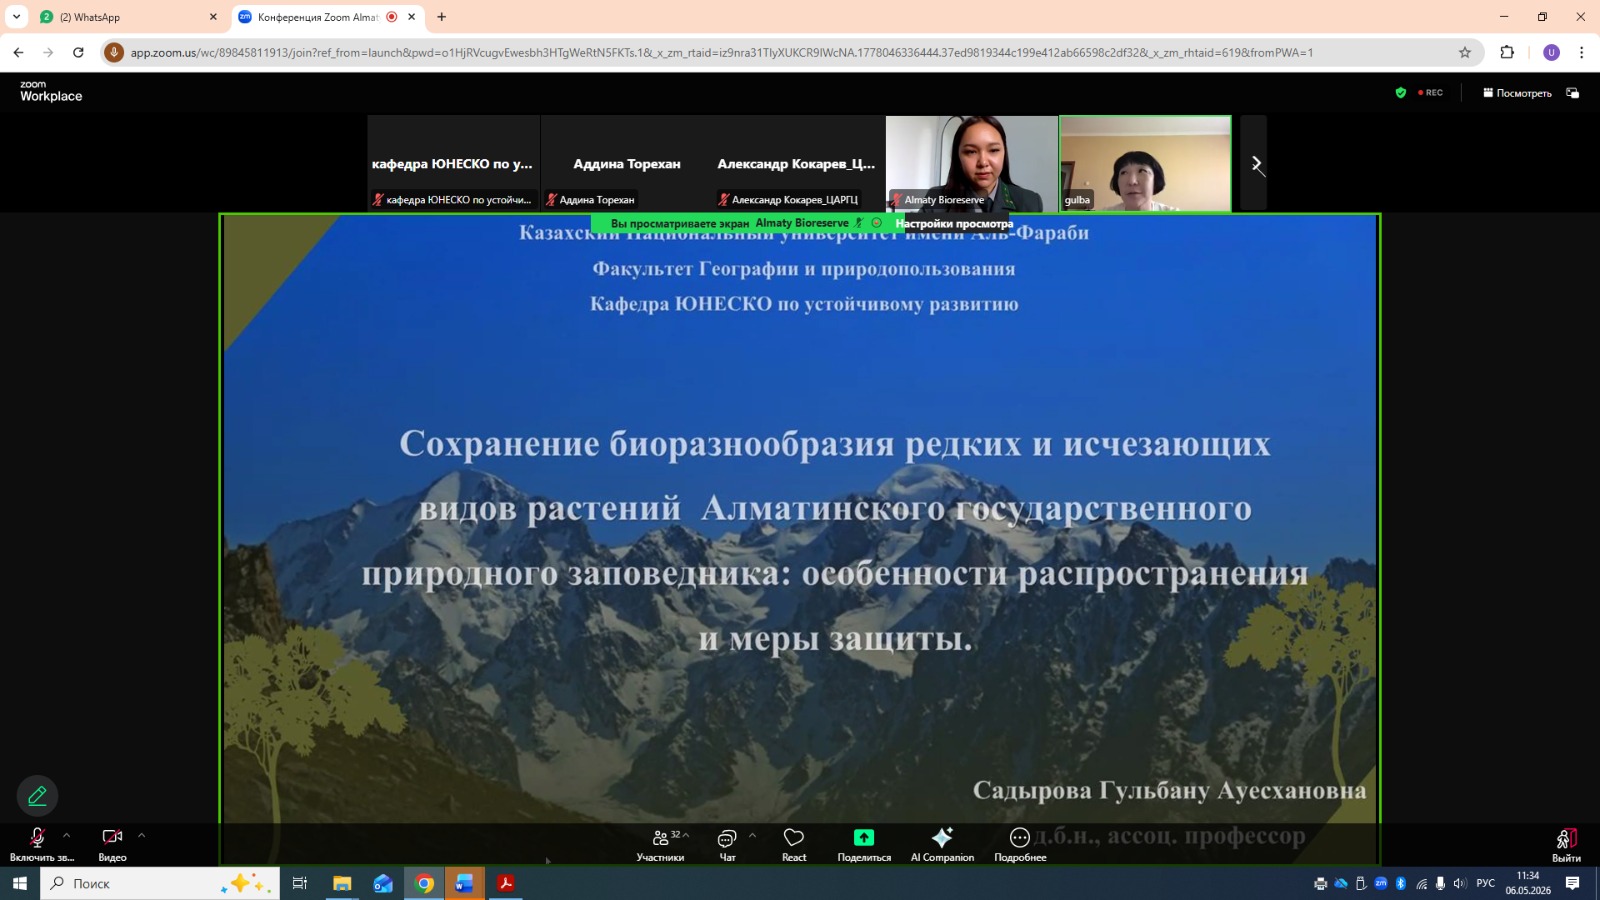Viewport: 1600px width, 900px height.
Task: Click the Chrome profile avatar
Action: coord(1551,52)
